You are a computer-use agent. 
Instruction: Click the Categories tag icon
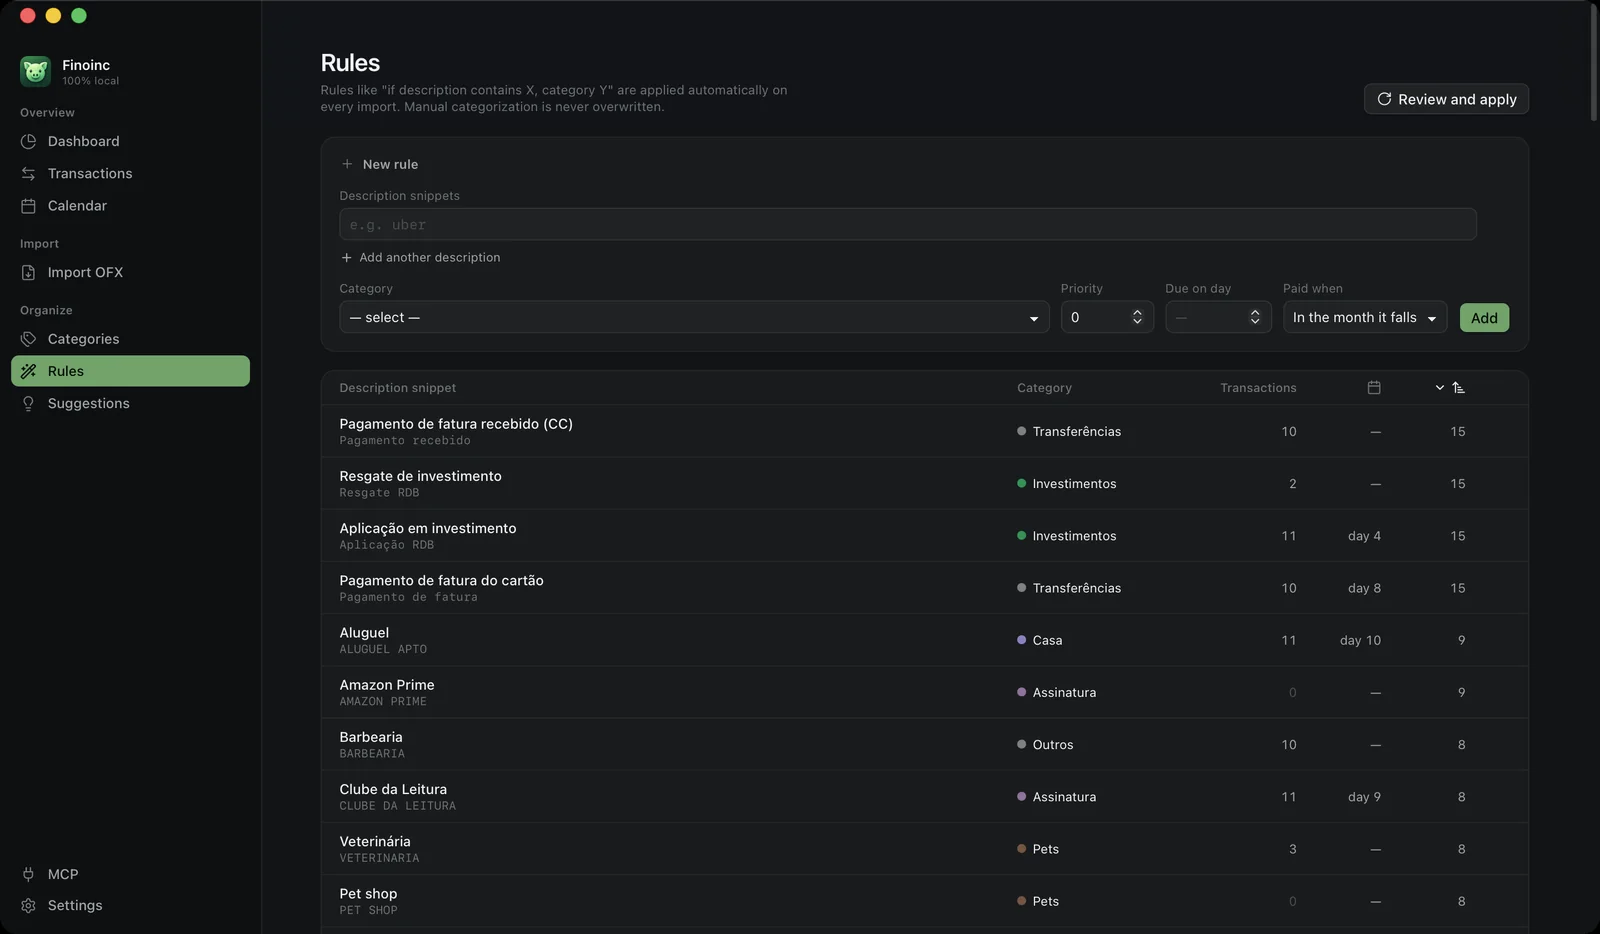28,339
